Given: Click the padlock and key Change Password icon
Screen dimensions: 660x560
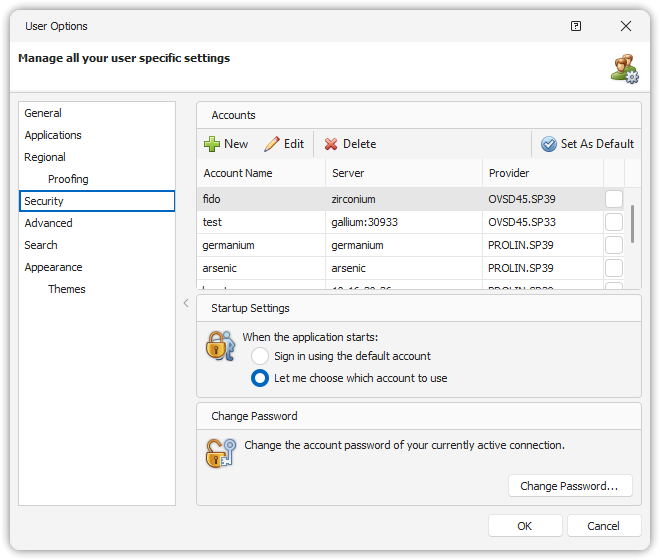Looking at the screenshot, I should [x=219, y=453].
